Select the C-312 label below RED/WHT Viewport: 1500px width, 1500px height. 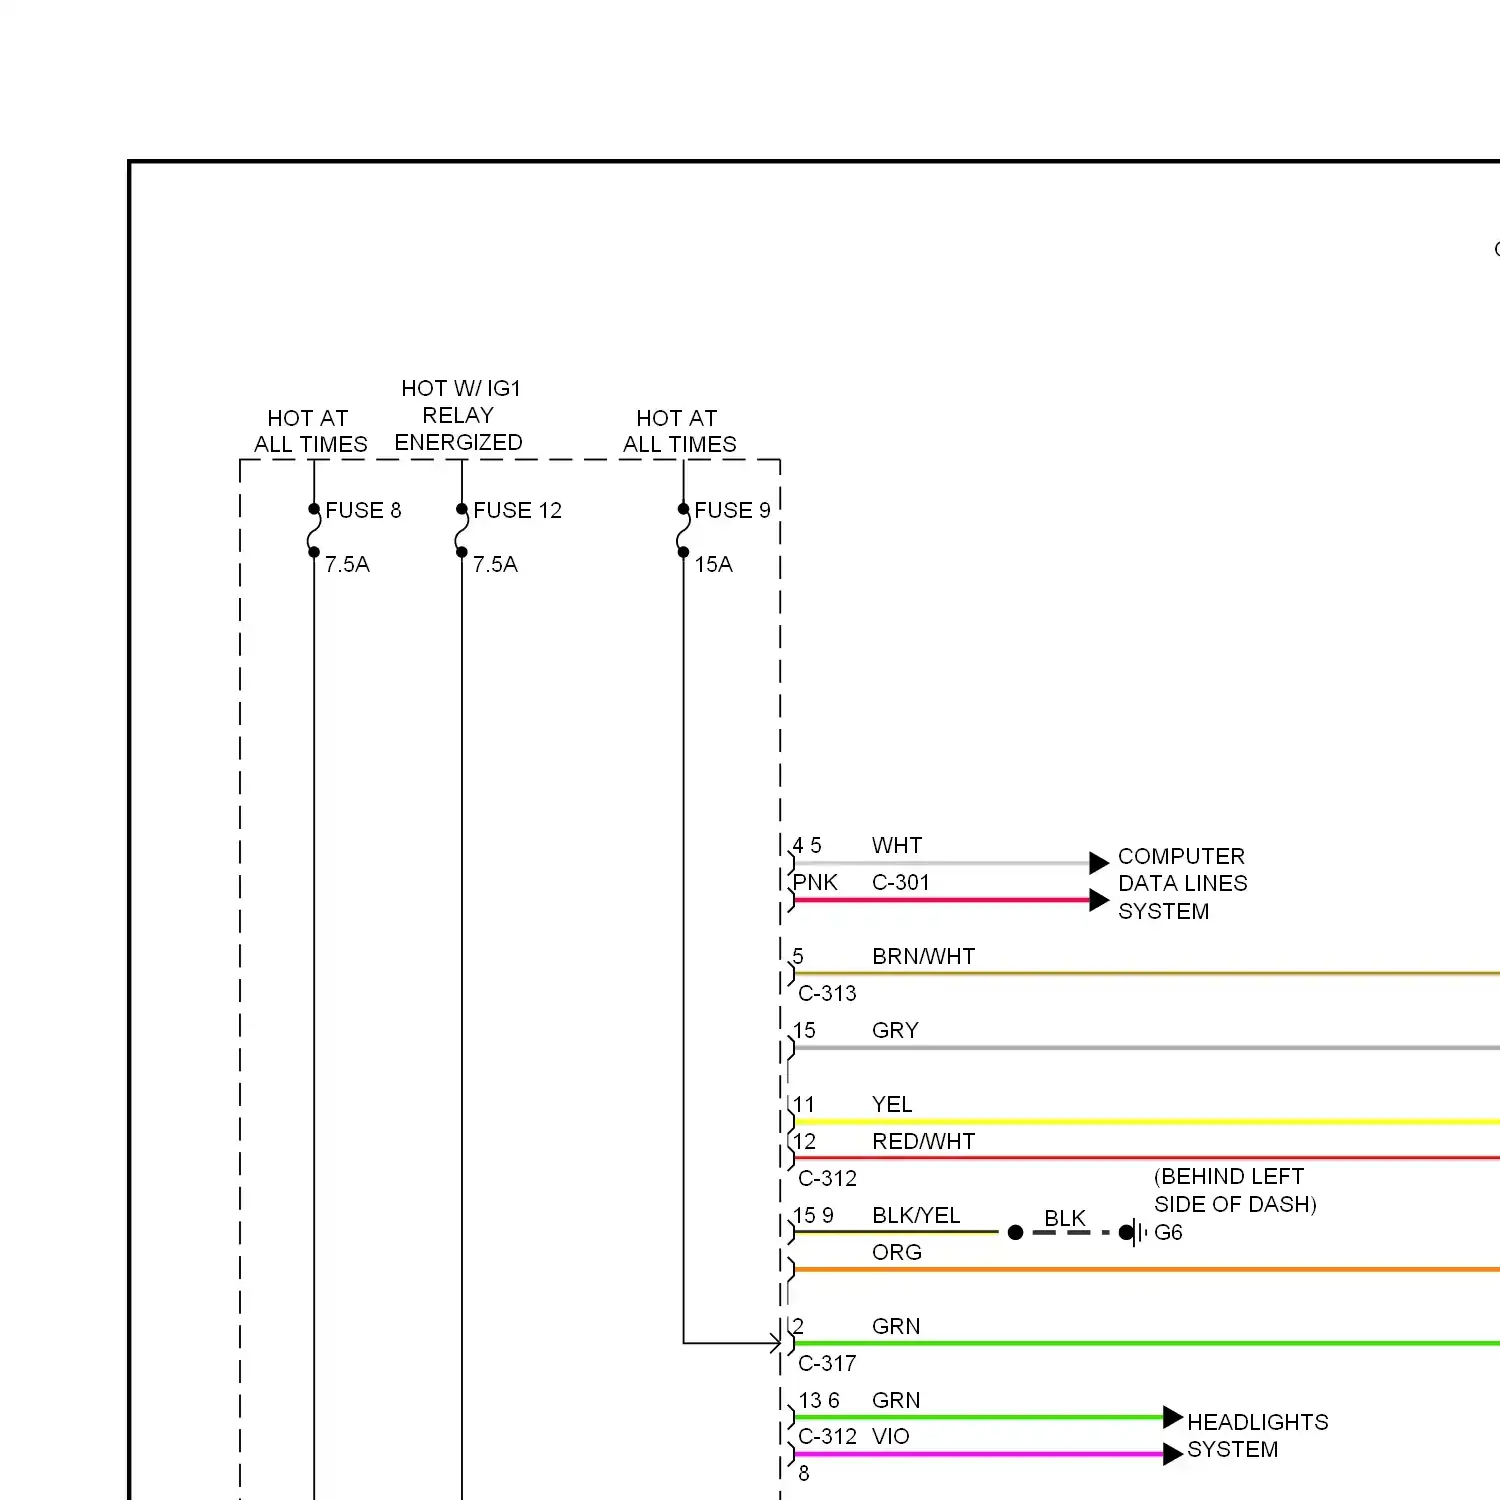point(827,1178)
